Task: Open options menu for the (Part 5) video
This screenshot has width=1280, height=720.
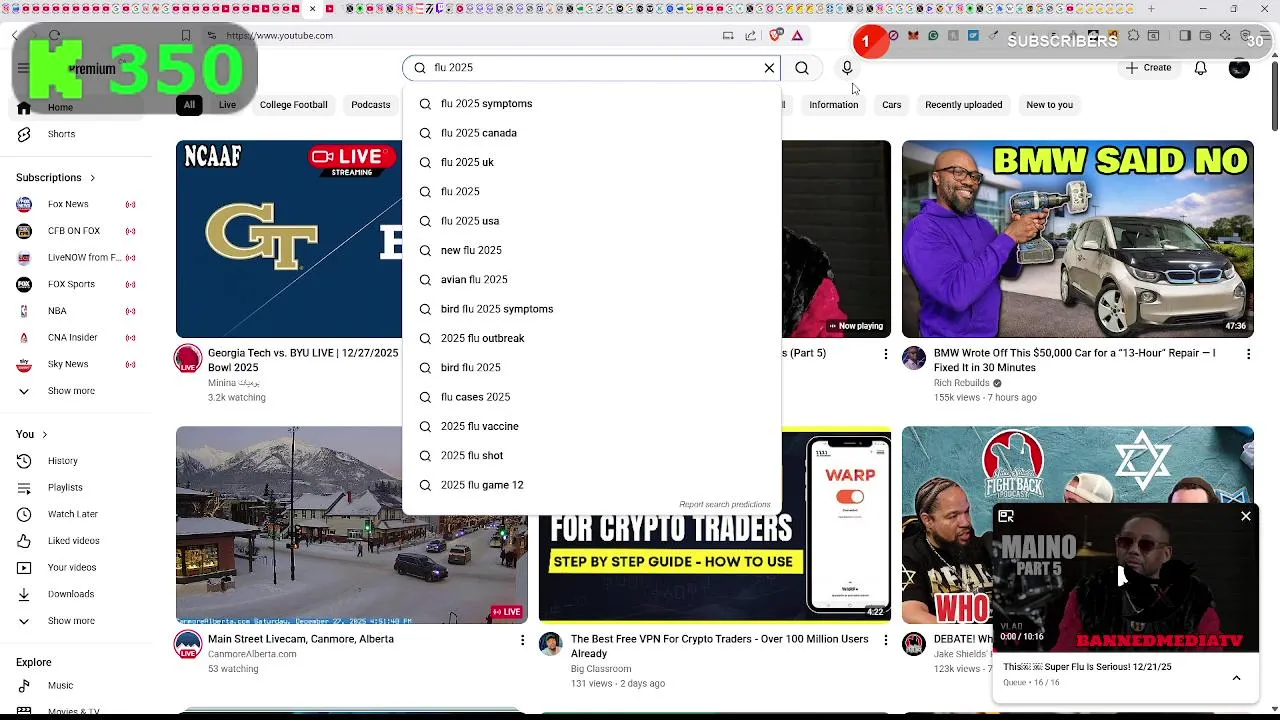Action: click(885, 354)
